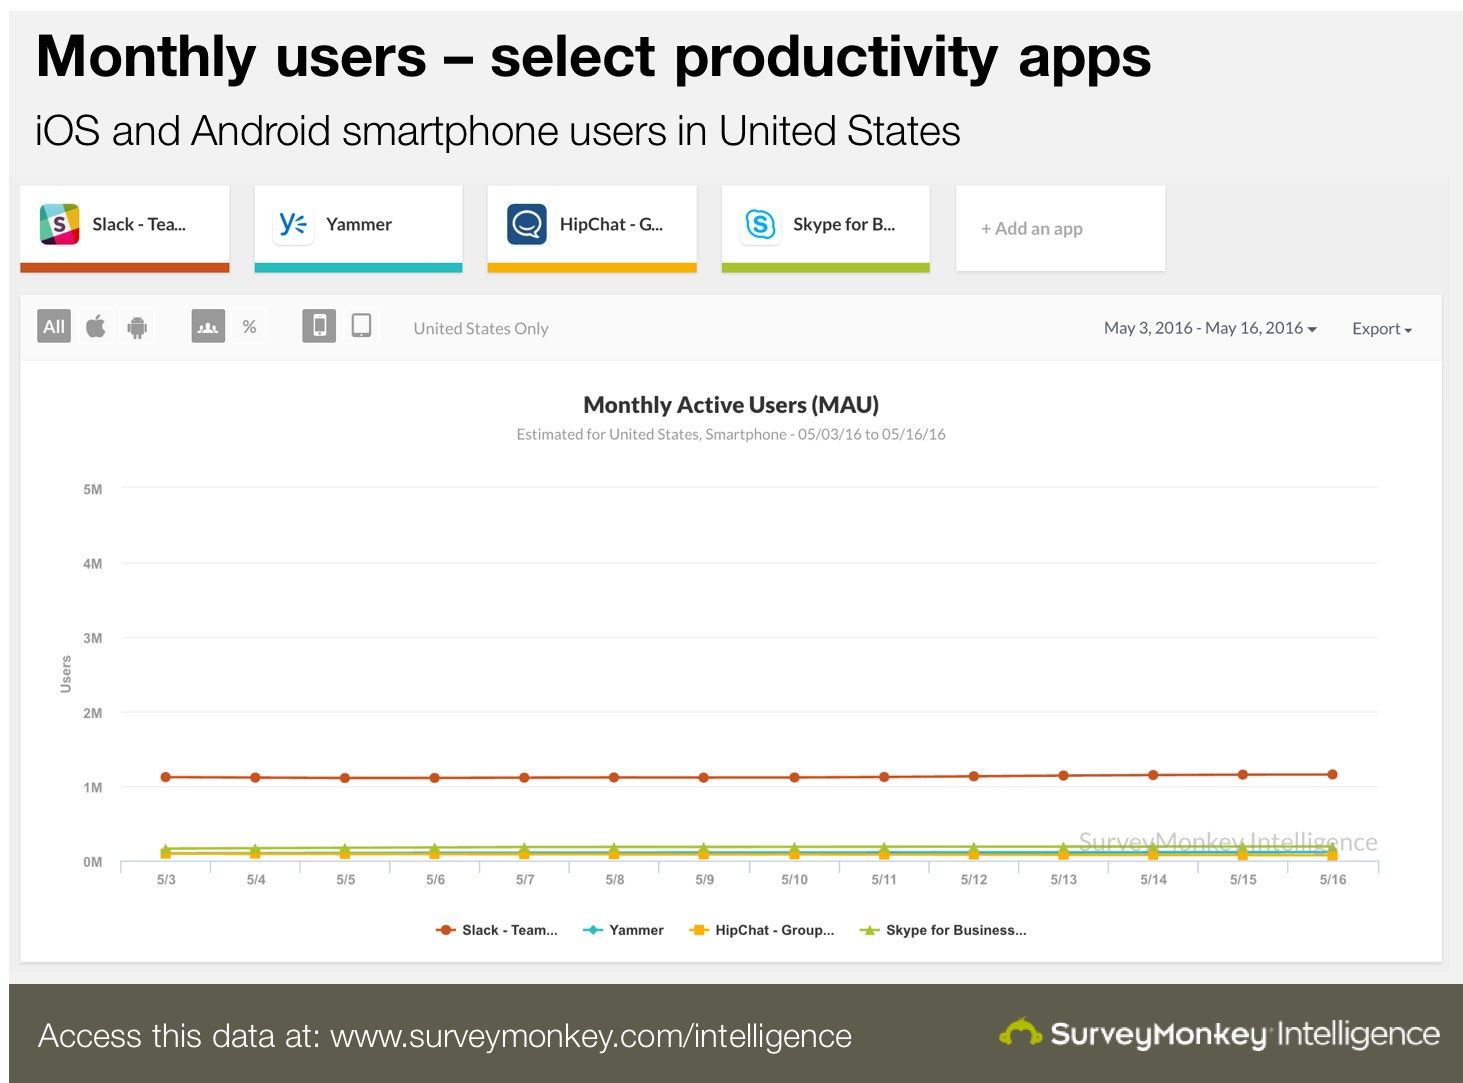Select the Apple platform filter icon
Viewport: 1463px width, 1083px height.
pyautogui.click(x=95, y=326)
